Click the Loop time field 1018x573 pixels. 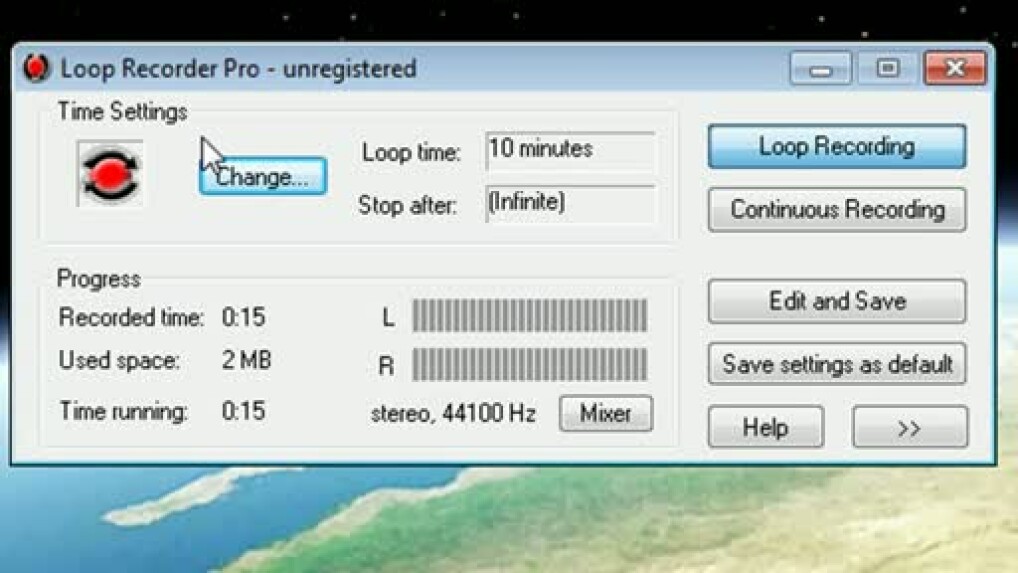coord(570,150)
